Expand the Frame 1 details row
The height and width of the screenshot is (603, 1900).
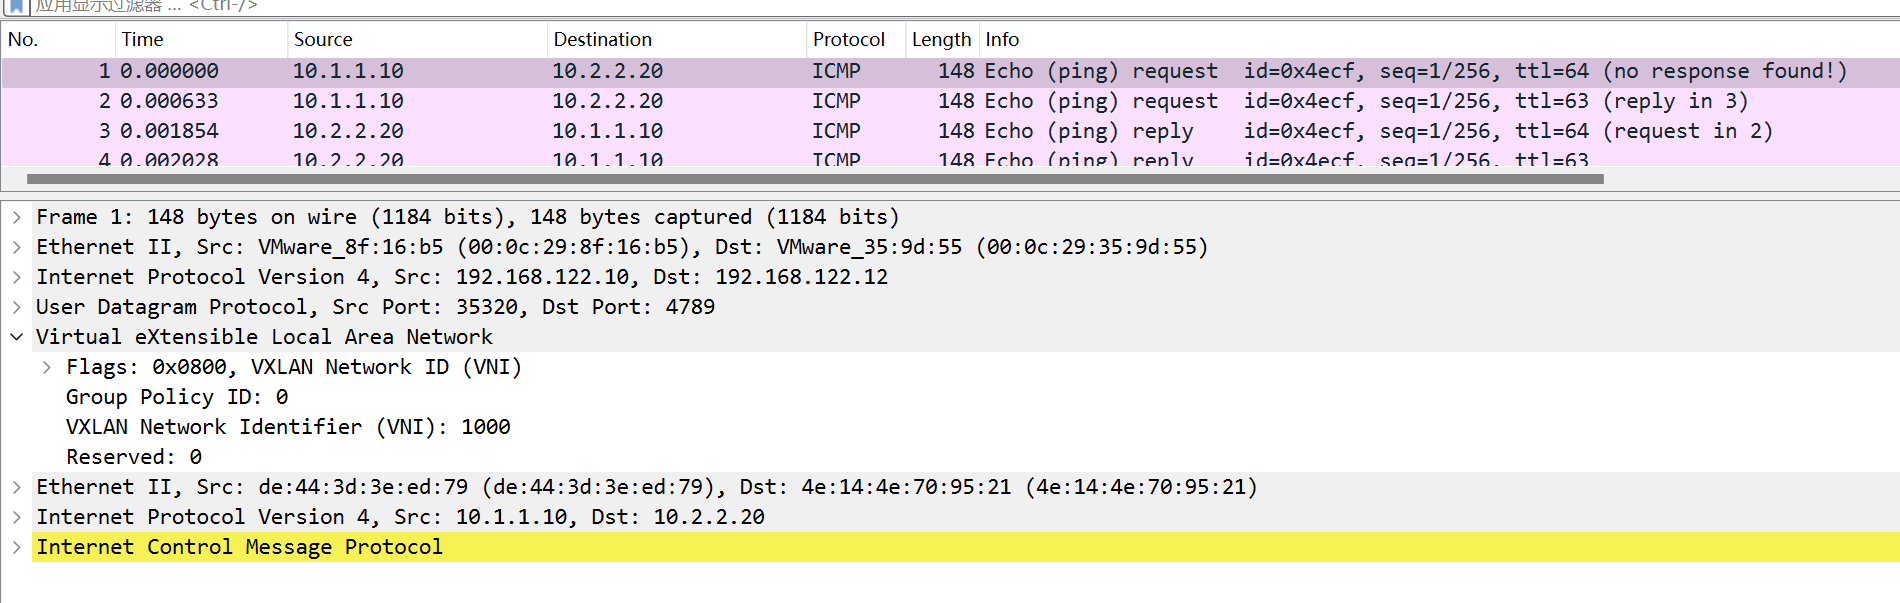tap(17, 217)
